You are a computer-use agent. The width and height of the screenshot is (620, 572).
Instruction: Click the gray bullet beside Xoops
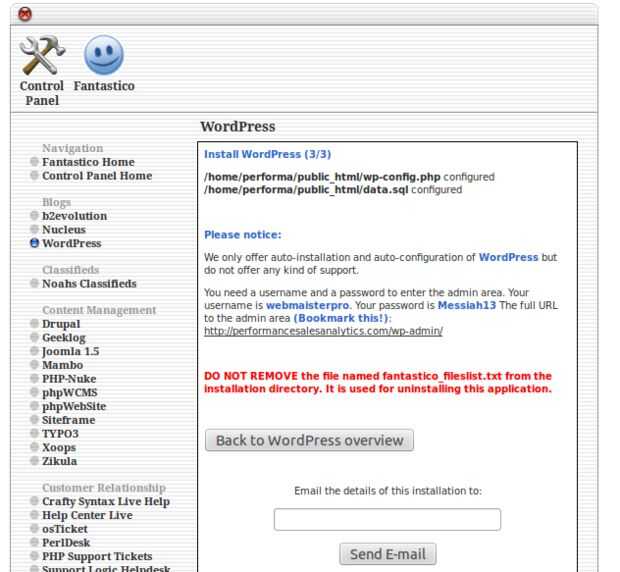[x=34, y=447]
